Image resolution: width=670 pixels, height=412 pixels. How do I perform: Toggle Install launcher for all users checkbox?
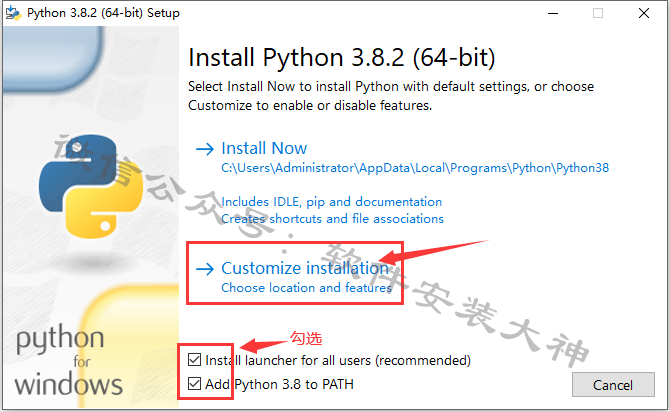coord(194,360)
